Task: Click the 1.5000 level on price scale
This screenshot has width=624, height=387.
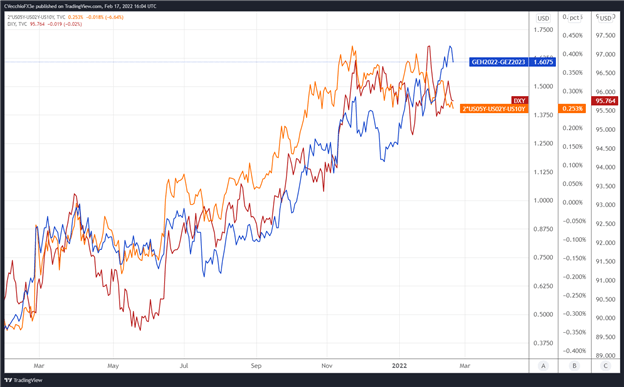Action: 543,86
